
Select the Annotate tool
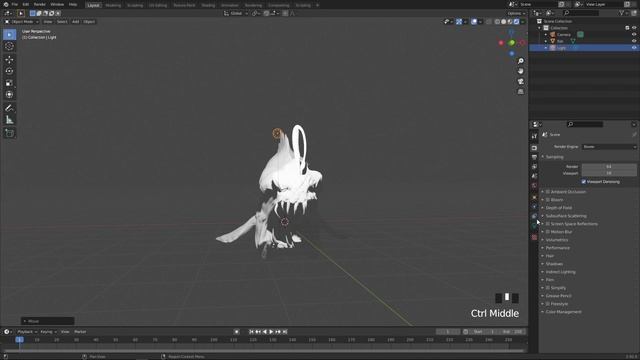[x=9, y=108]
